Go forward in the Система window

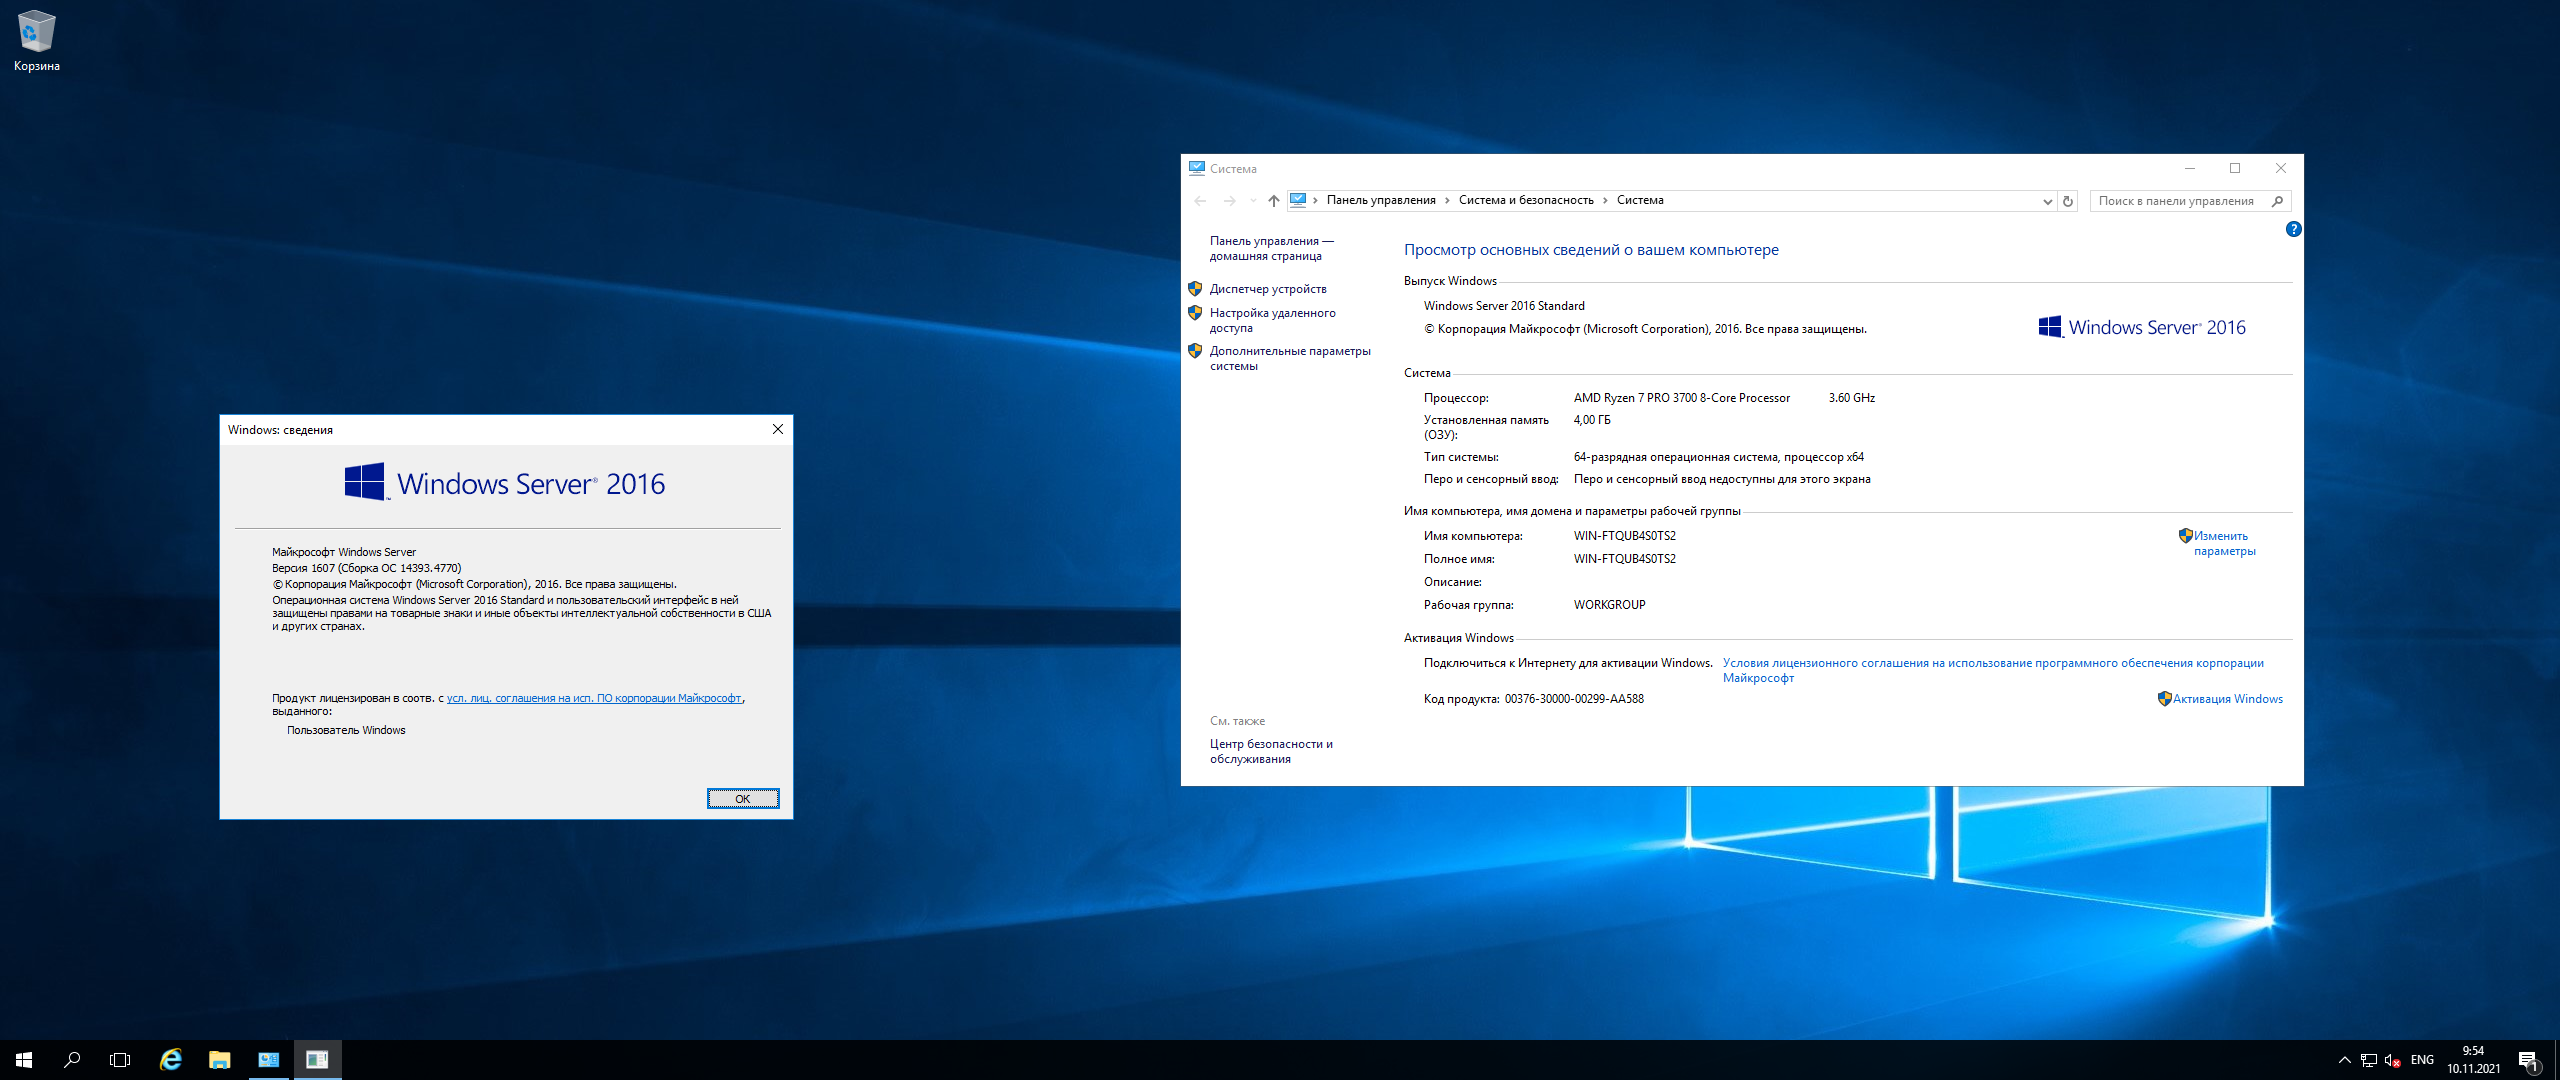[1229, 201]
